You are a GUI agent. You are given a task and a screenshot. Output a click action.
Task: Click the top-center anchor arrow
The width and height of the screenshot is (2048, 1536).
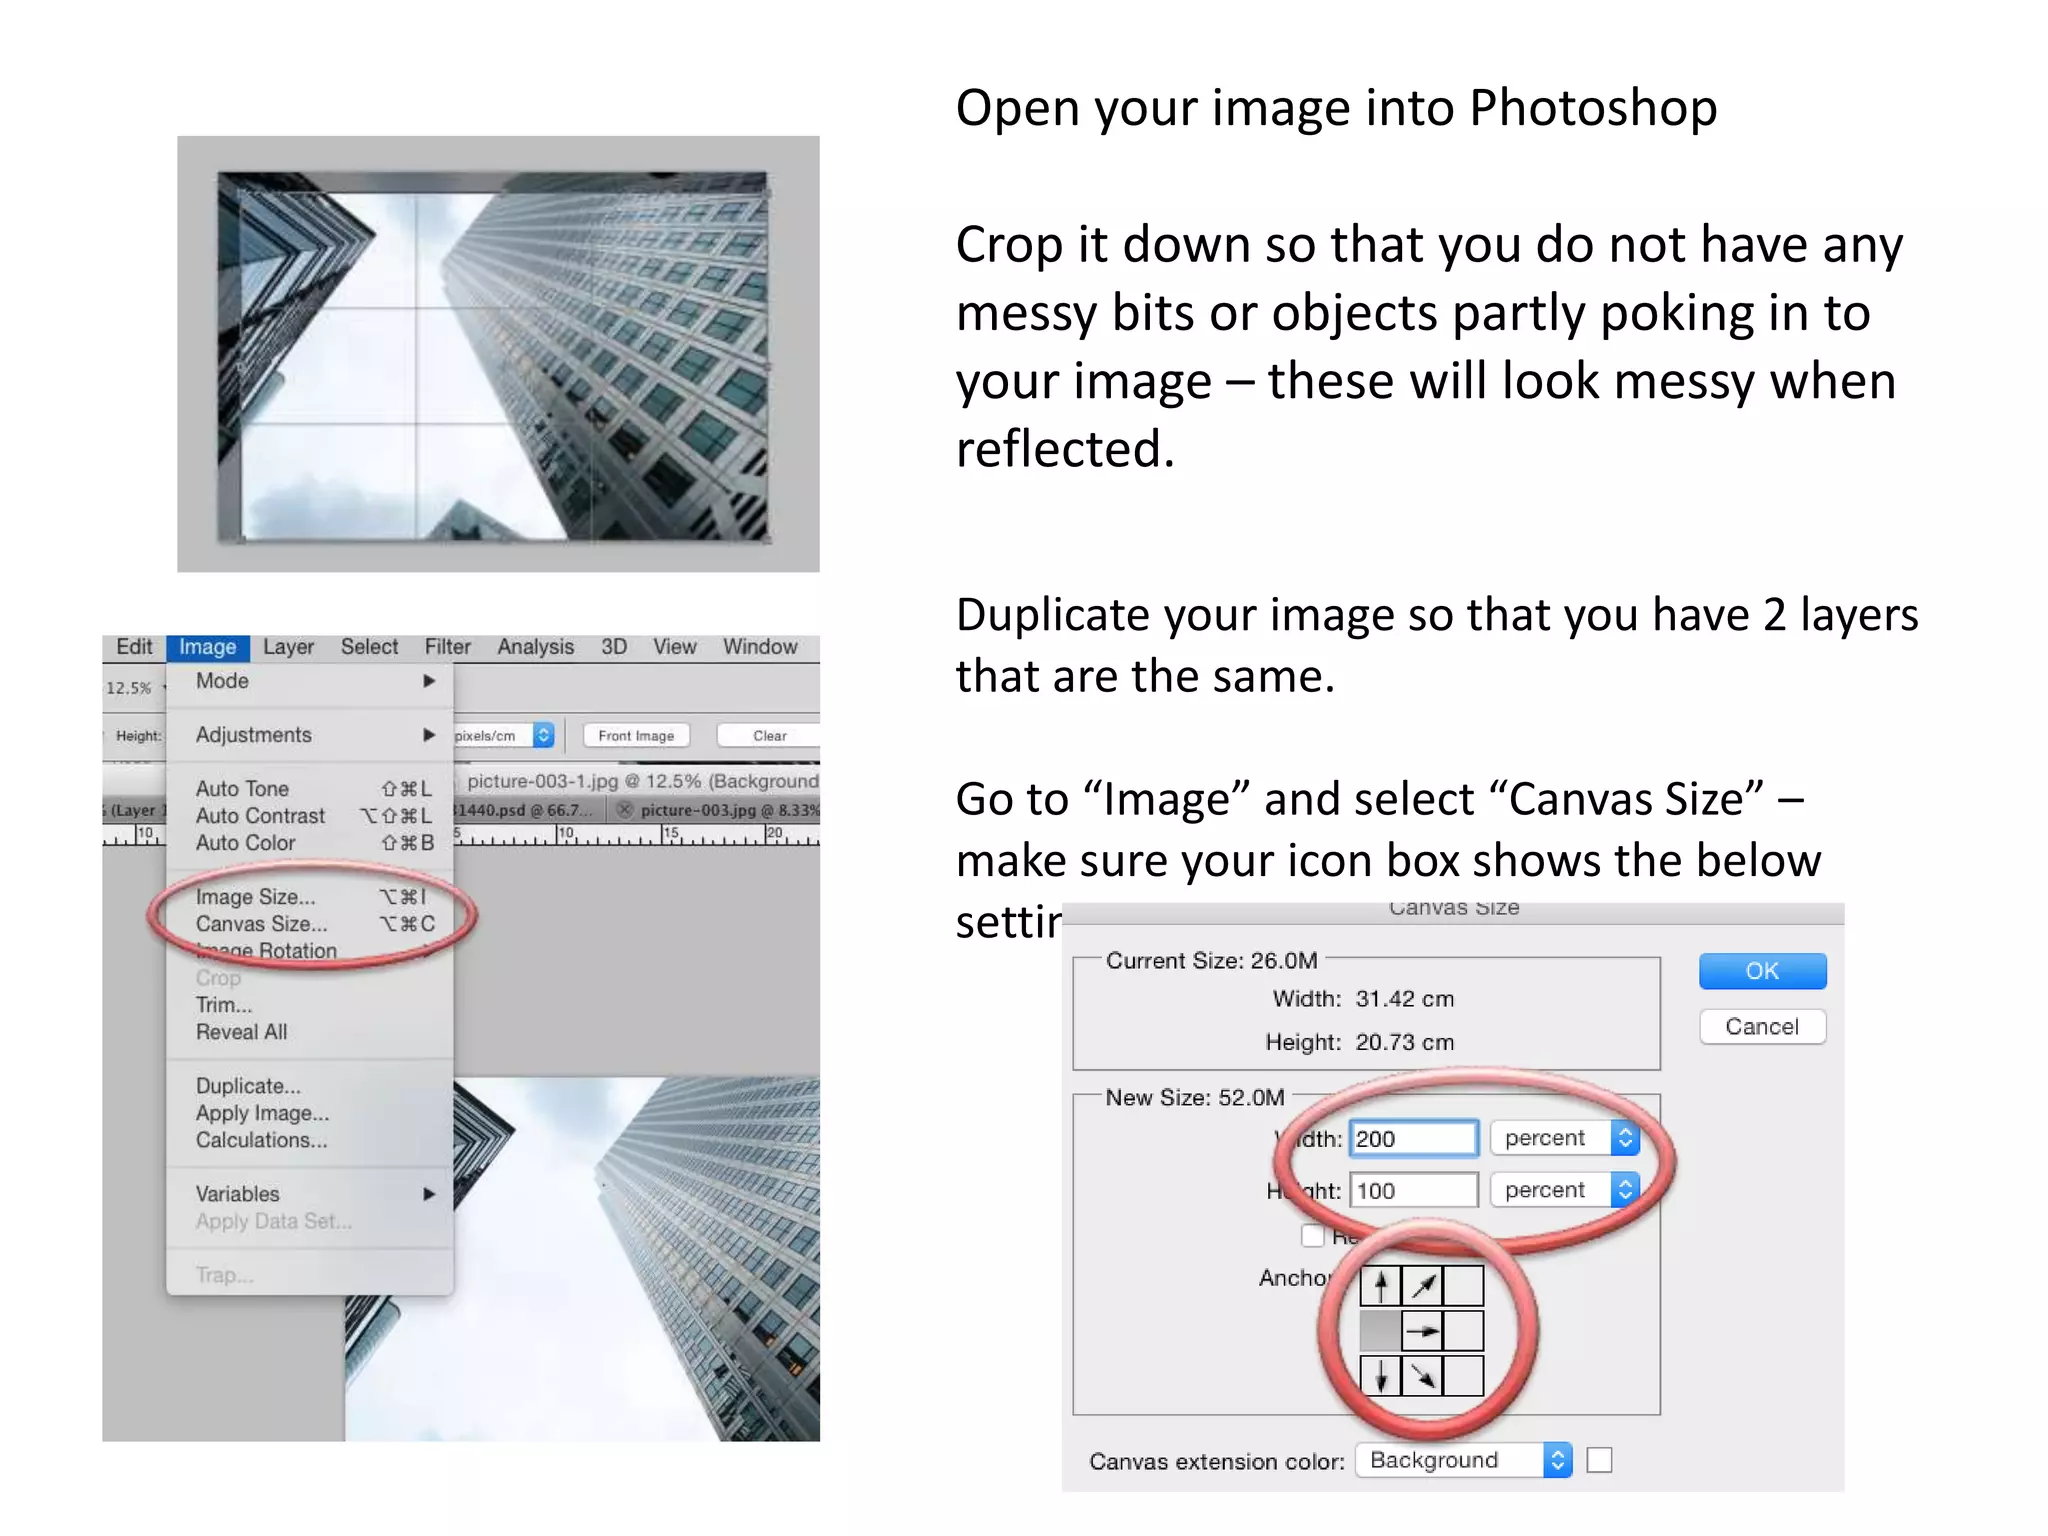[1380, 1286]
